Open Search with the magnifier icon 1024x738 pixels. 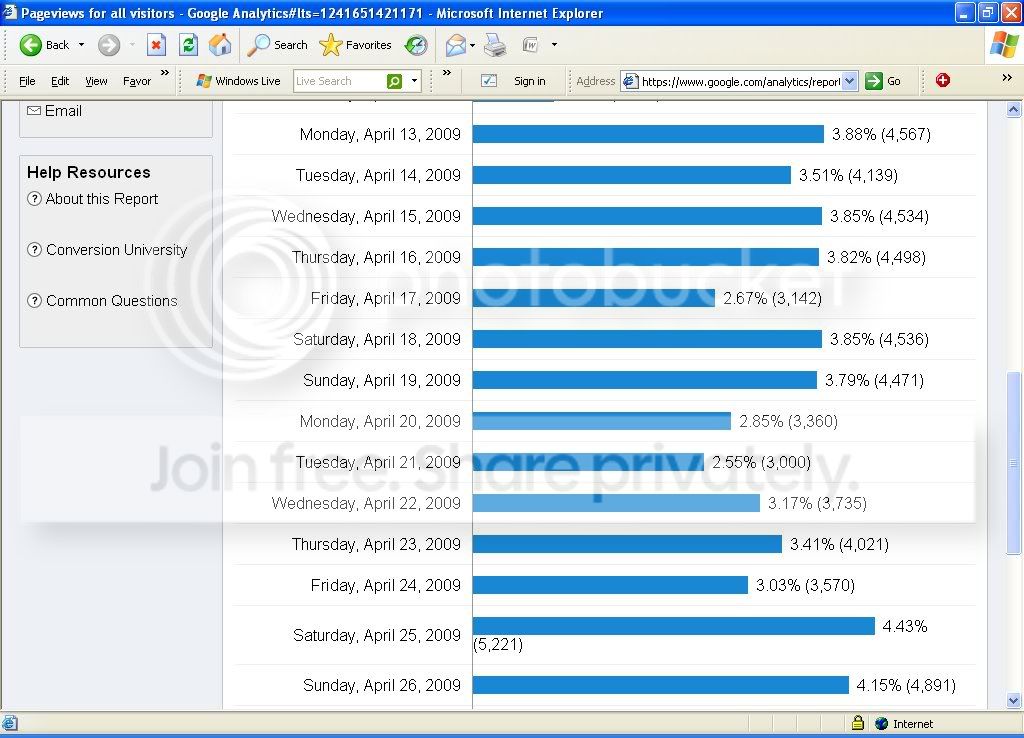[x=259, y=45]
